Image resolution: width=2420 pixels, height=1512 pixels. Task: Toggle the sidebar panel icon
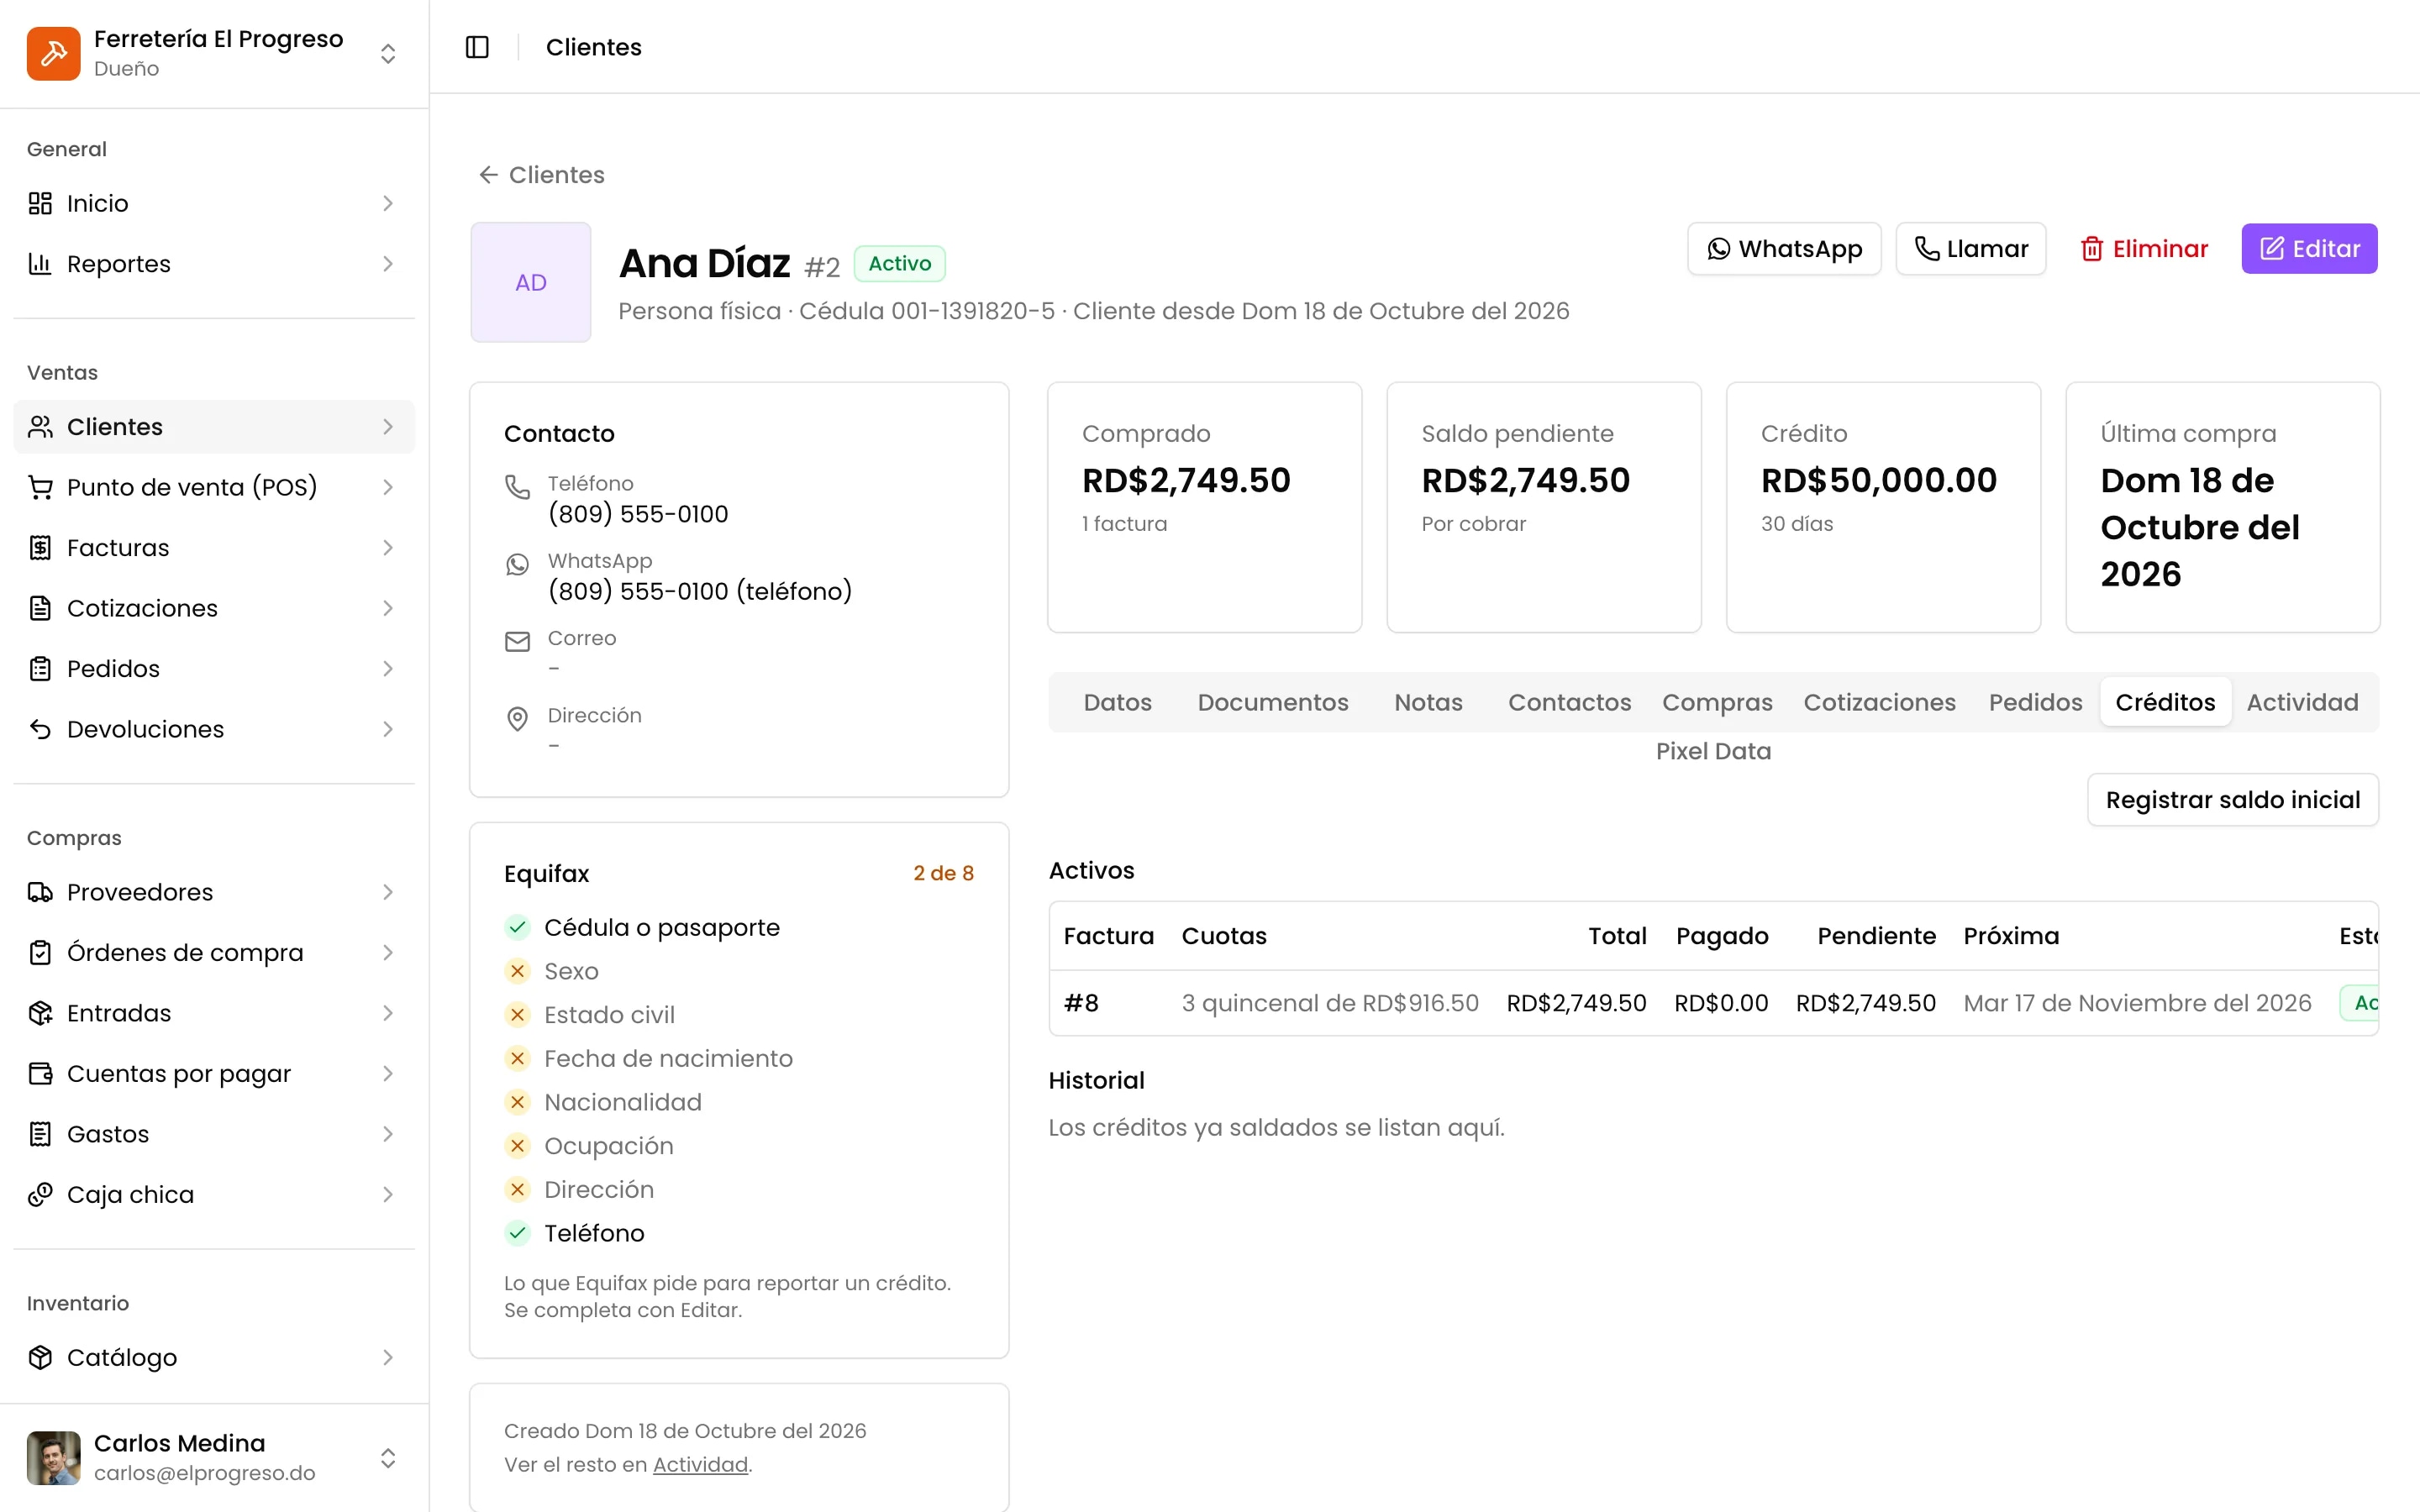coord(477,47)
